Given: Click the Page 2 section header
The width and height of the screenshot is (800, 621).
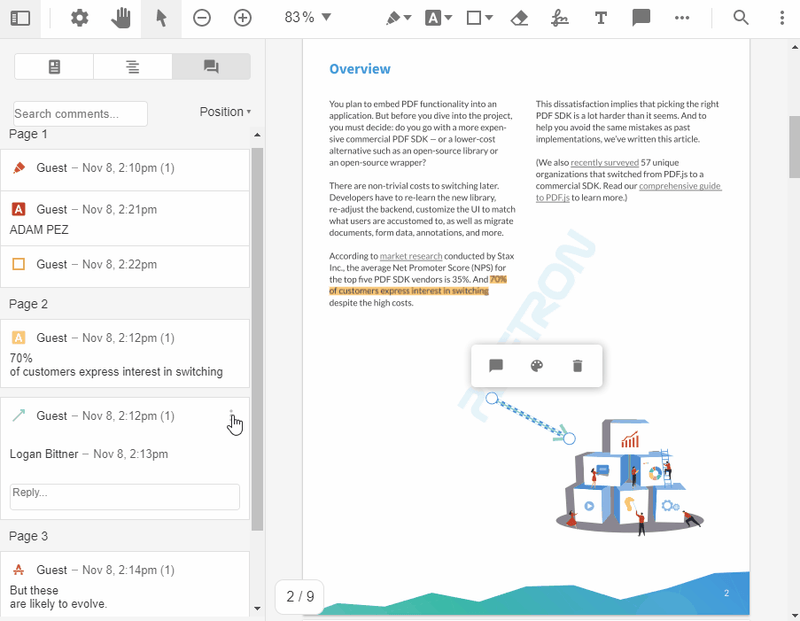Looking at the screenshot, I should coord(29,304).
